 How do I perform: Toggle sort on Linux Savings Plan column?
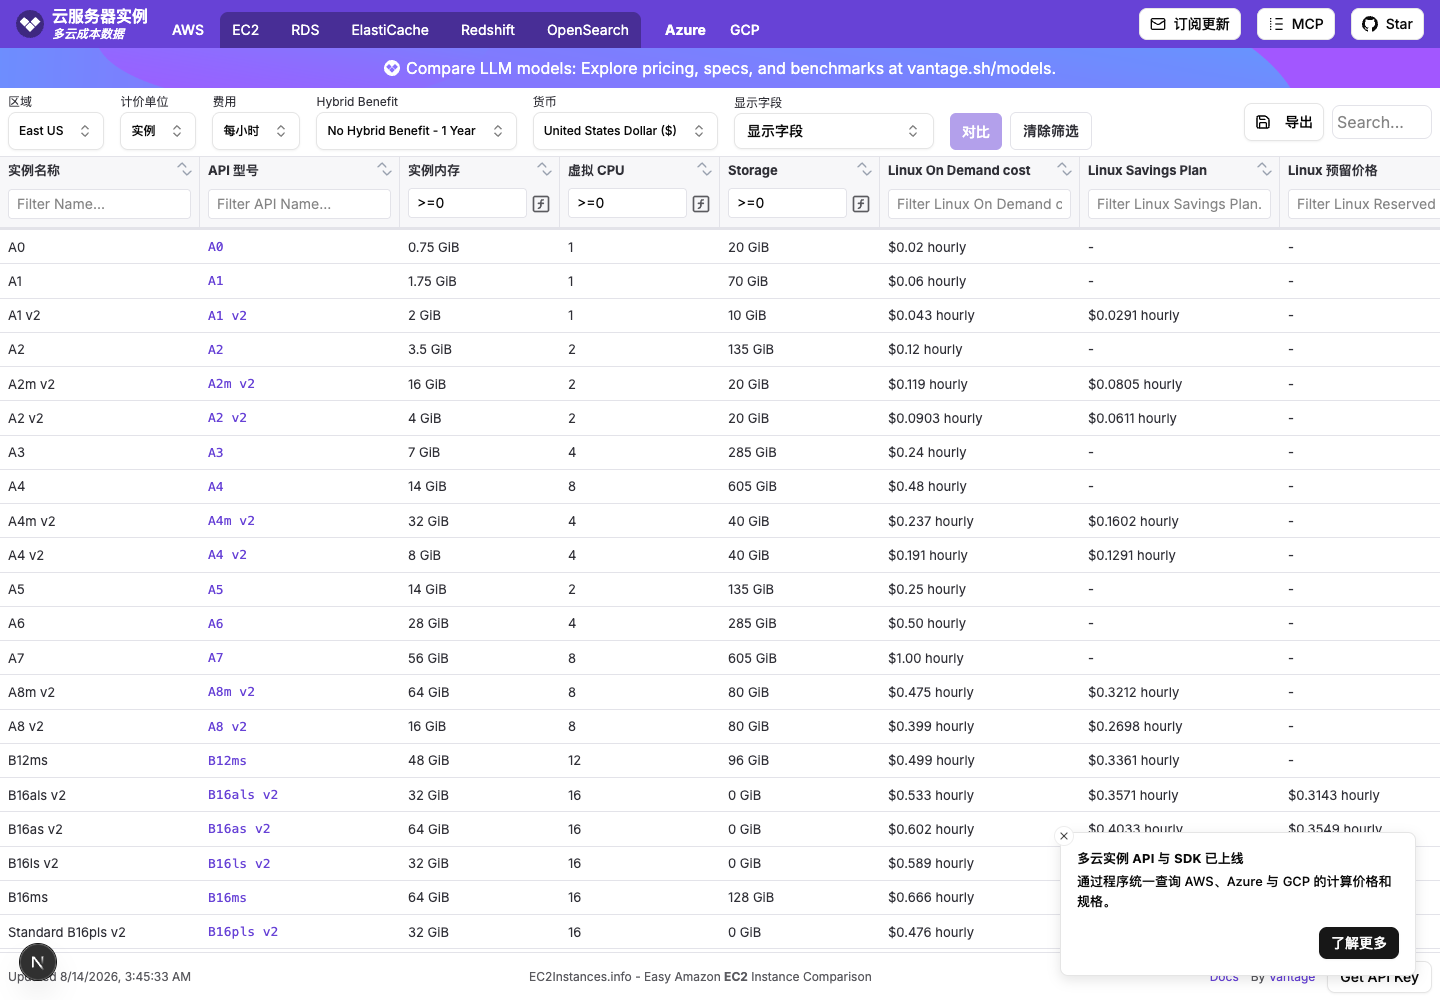1264,169
